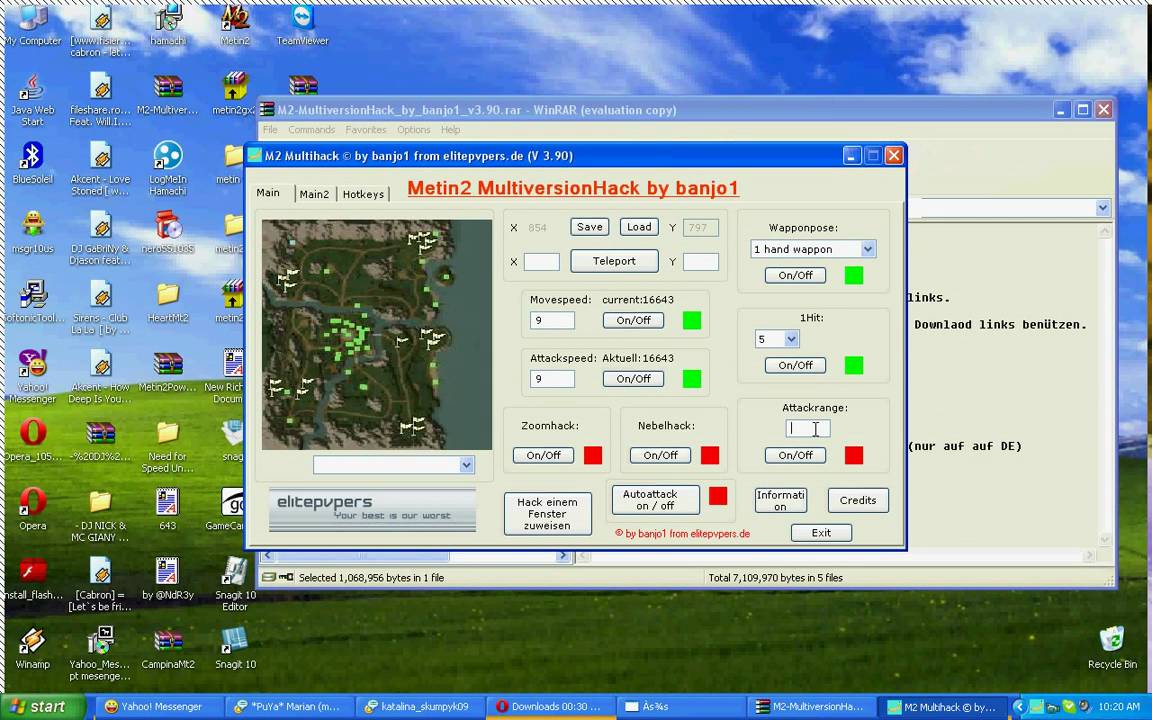The width and height of the screenshot is (1152, 720).
Task: Click the Attackrange input field
Action: (807, 428)
